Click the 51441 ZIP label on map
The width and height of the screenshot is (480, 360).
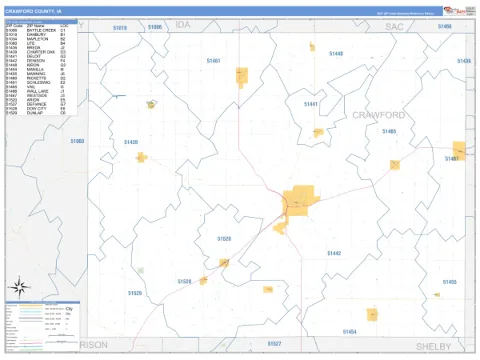[311, 104]
